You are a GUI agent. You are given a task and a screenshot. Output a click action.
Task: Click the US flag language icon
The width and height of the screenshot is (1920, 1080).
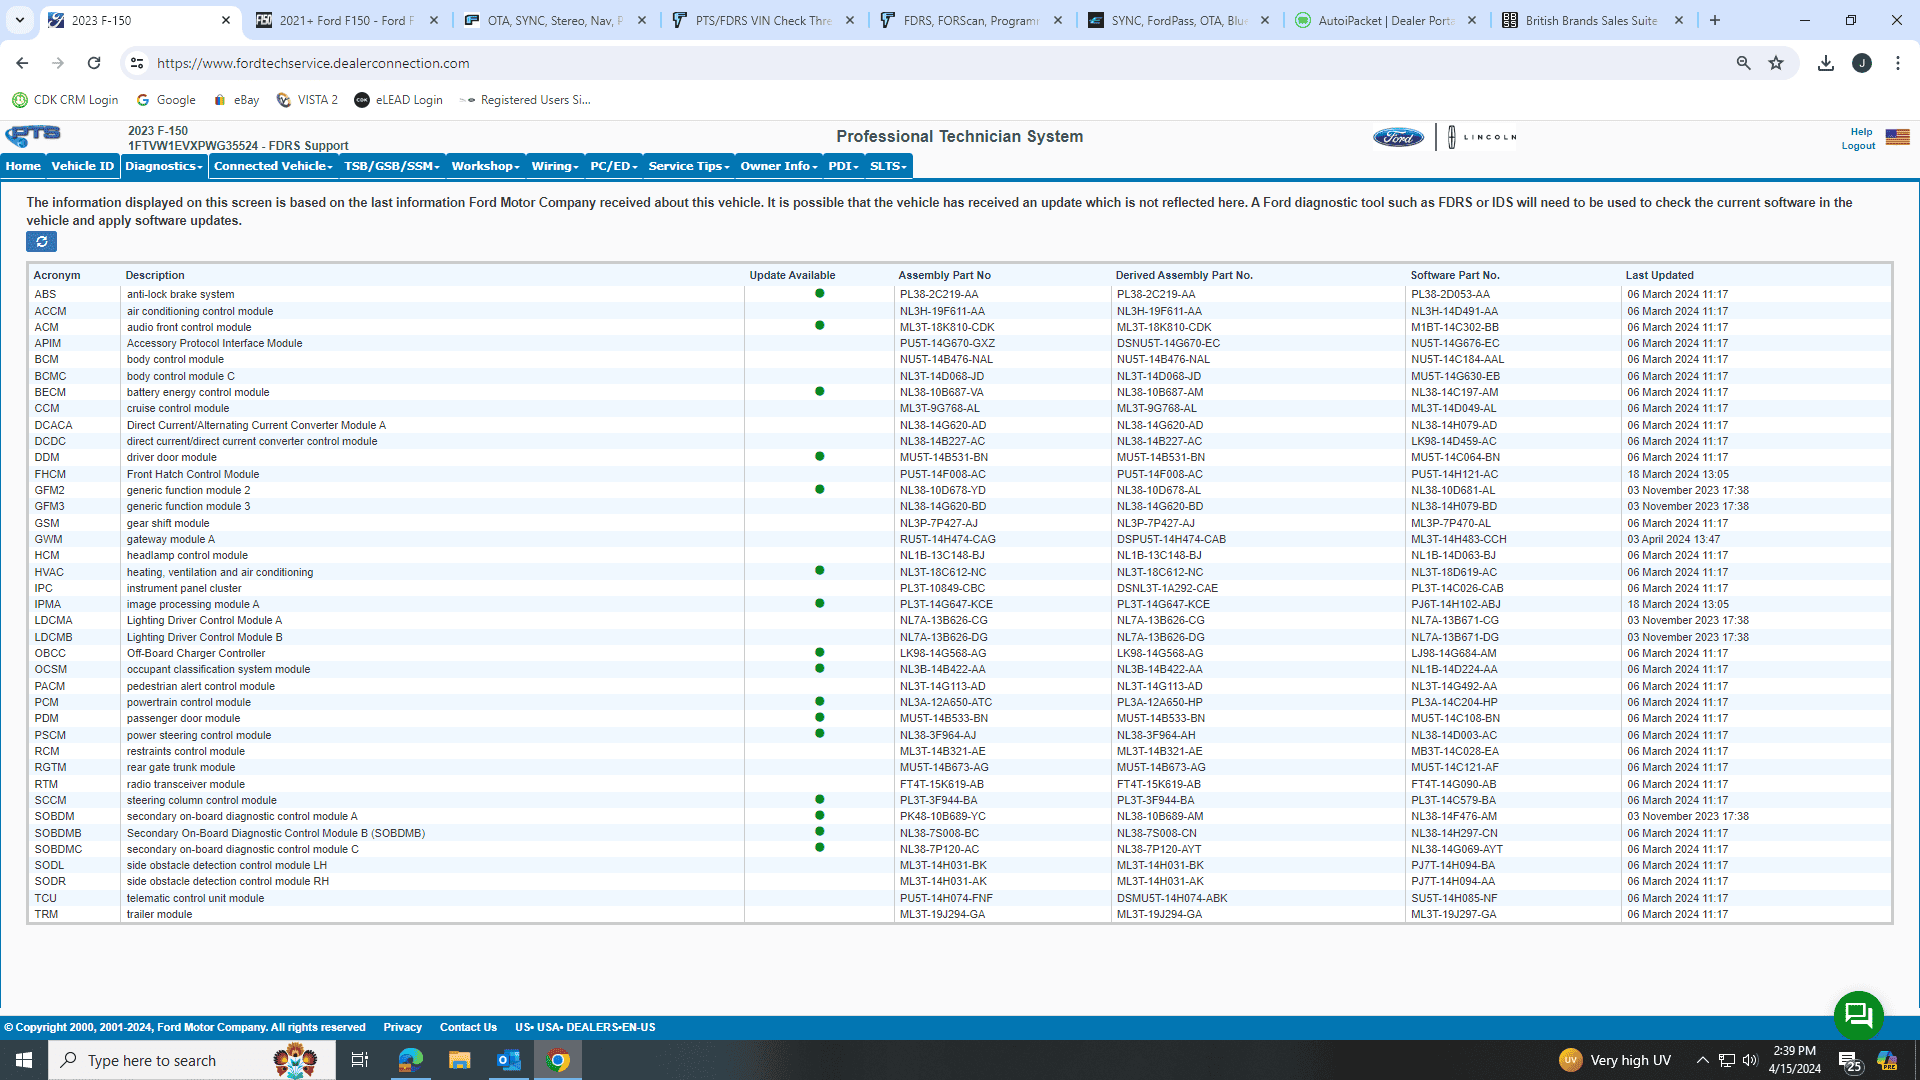(x=1897, y=137)
